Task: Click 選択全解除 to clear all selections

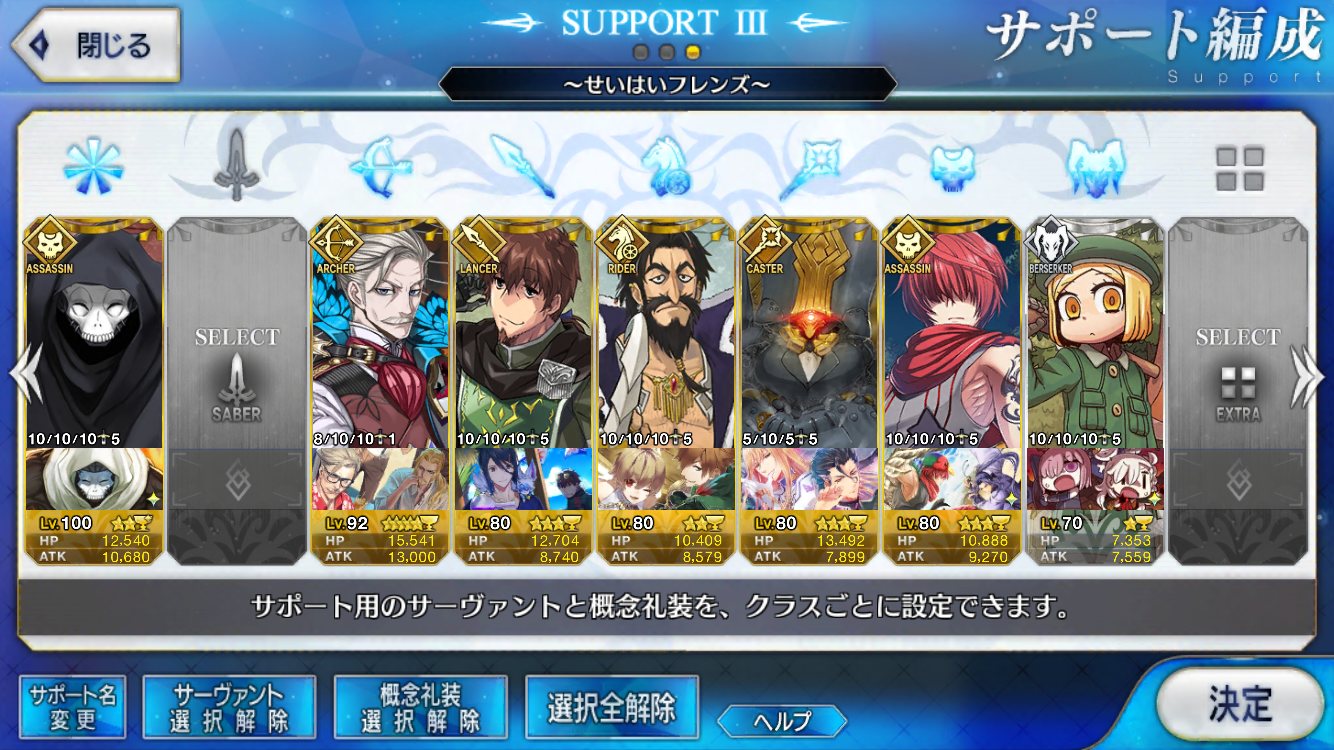Action: pos(611,706)
